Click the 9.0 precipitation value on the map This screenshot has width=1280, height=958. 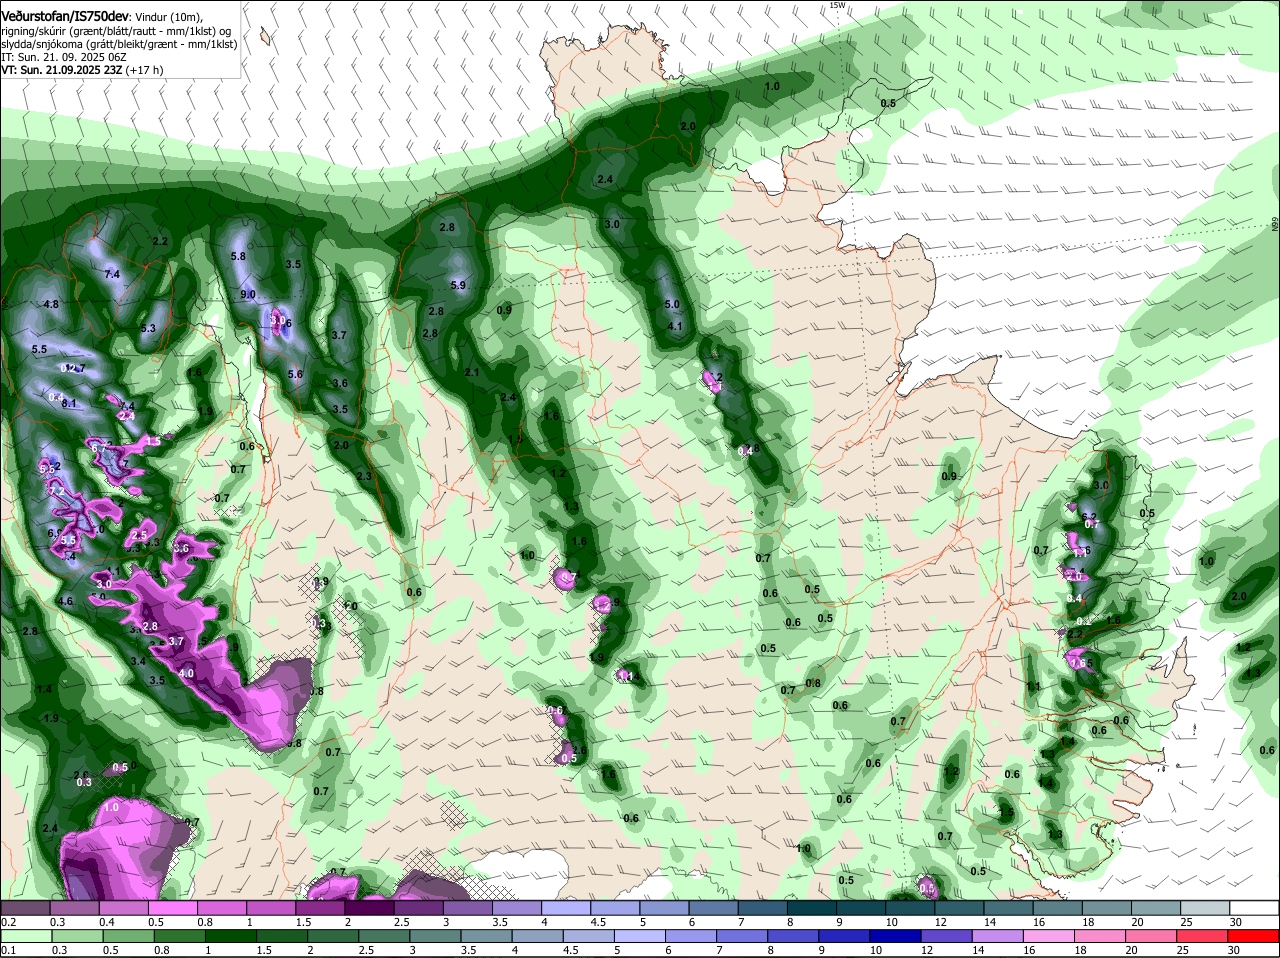click(x=248, y=294)
